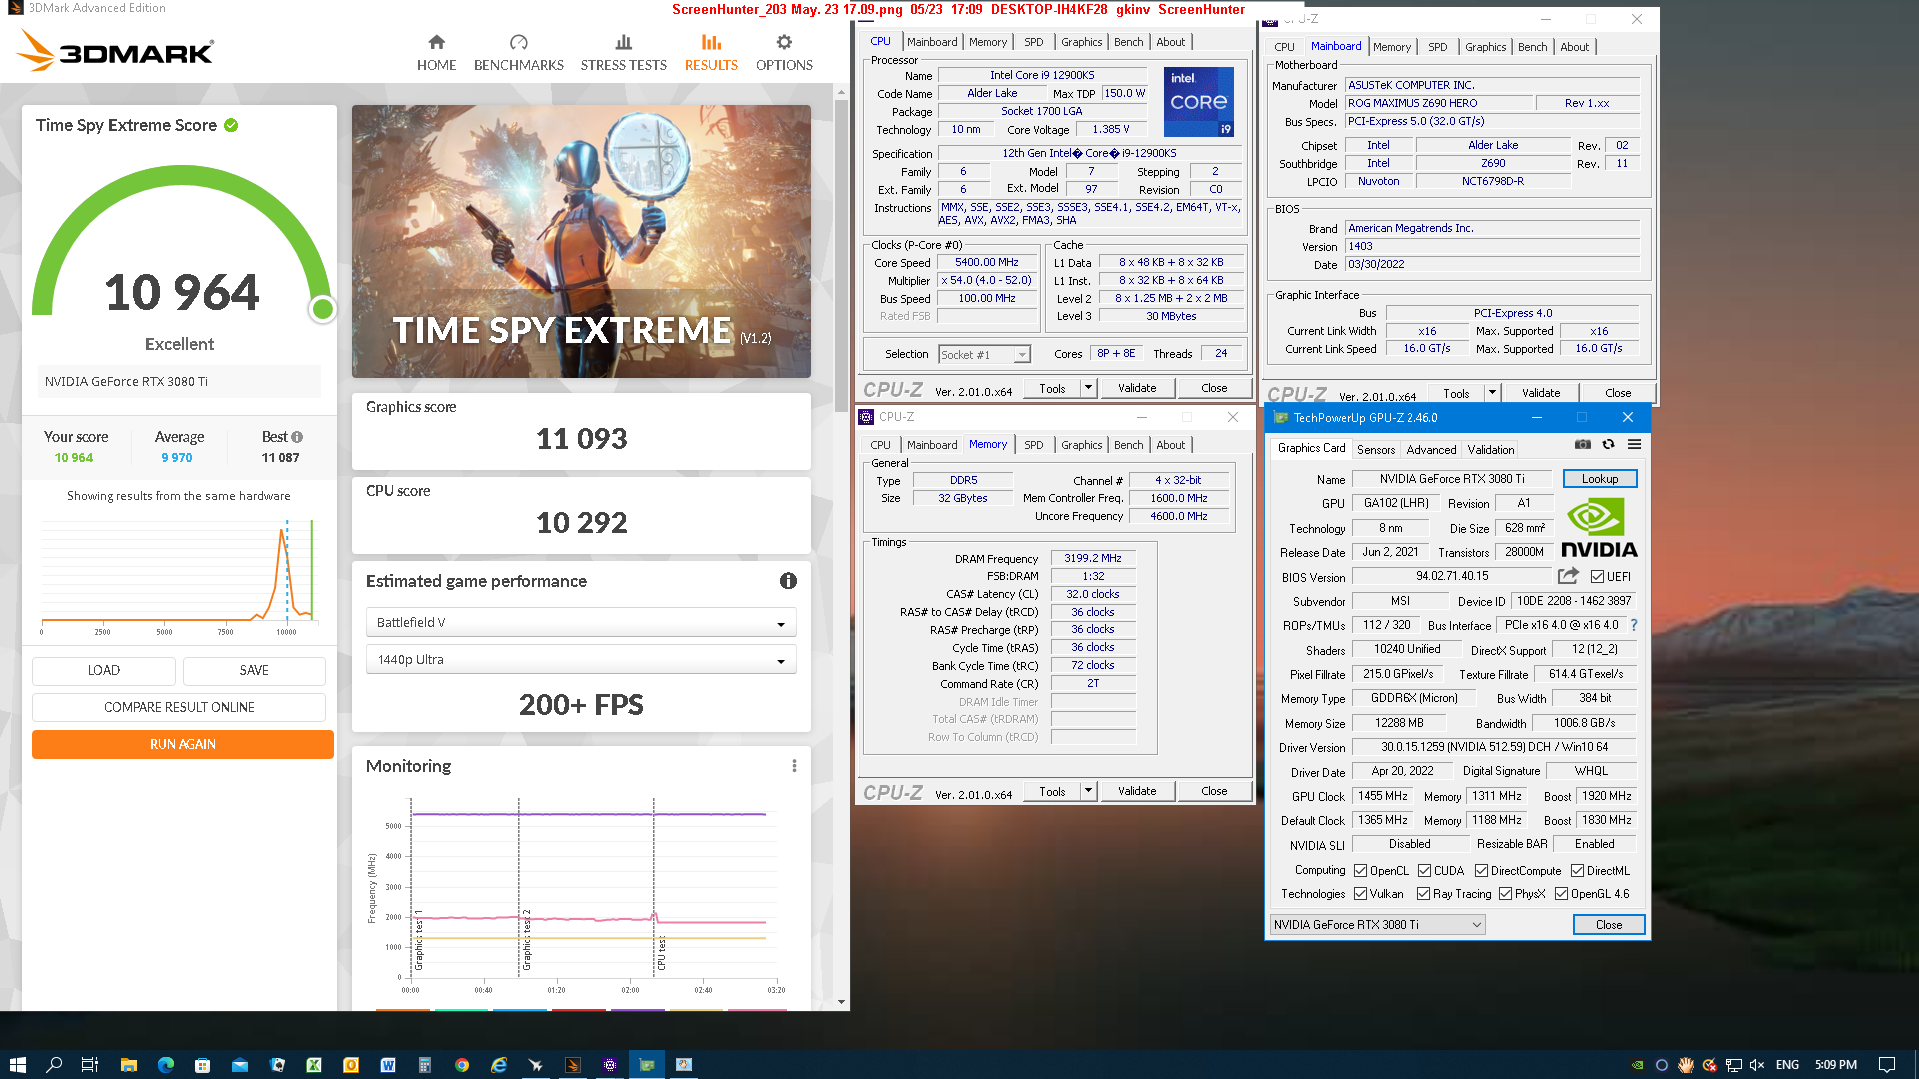The image size is (1919, 1079).
Task: Open STRESS TESTS in 3DMark
Action: (623, 53)
